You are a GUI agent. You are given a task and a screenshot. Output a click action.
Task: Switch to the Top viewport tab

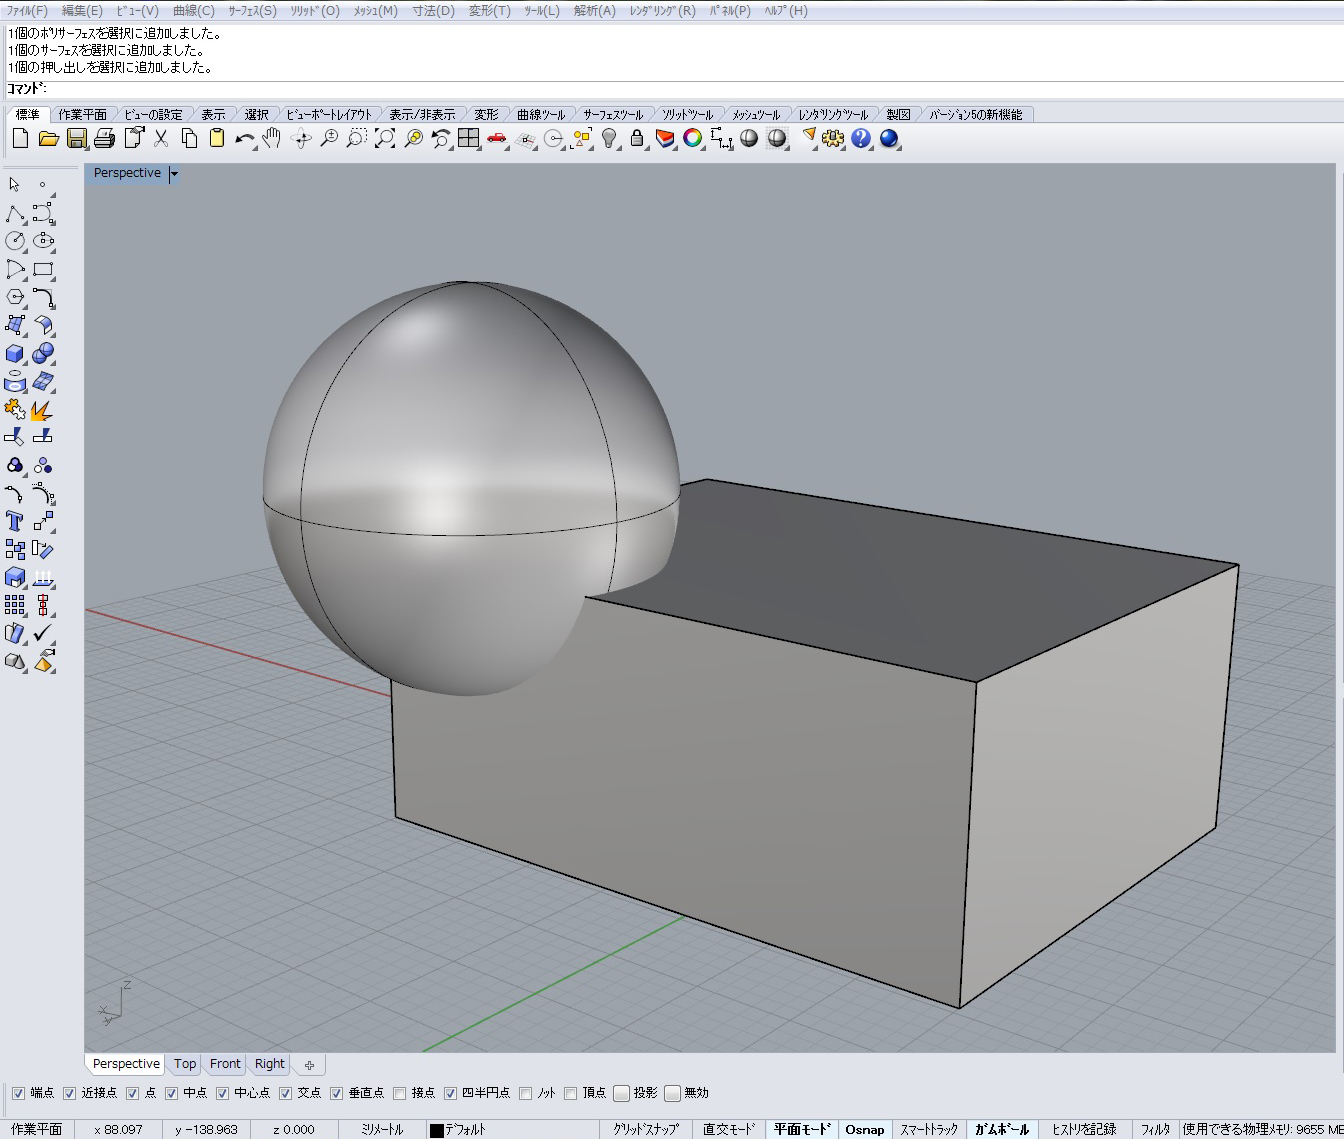click(x=185, y=1064)
